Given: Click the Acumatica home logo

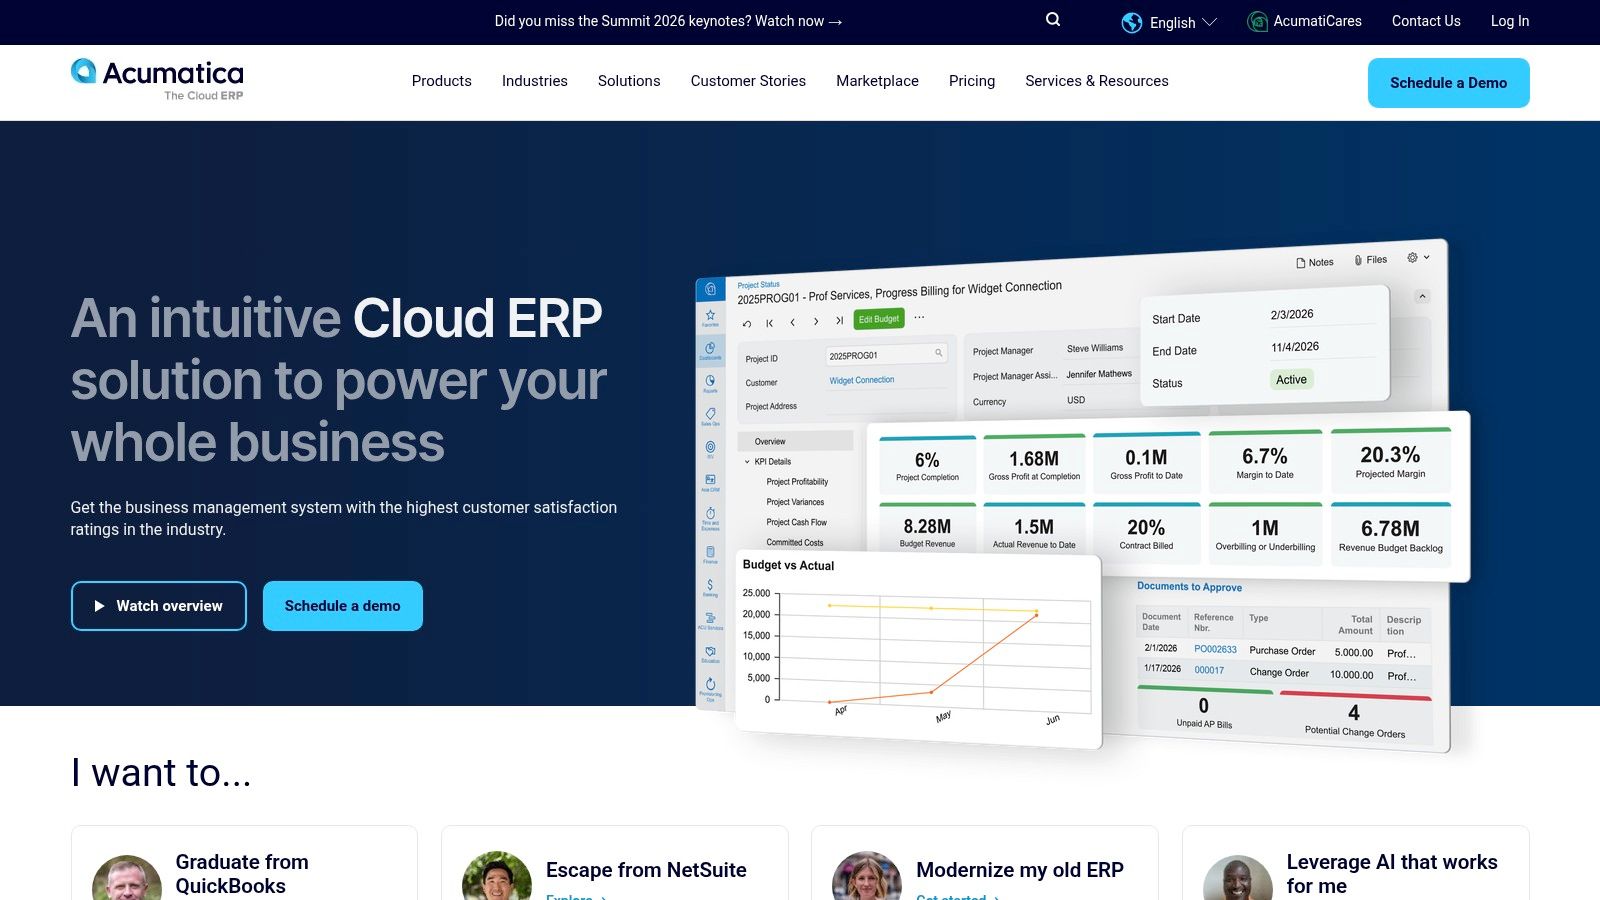Looking at the screenshot, I should click(157, 80).
